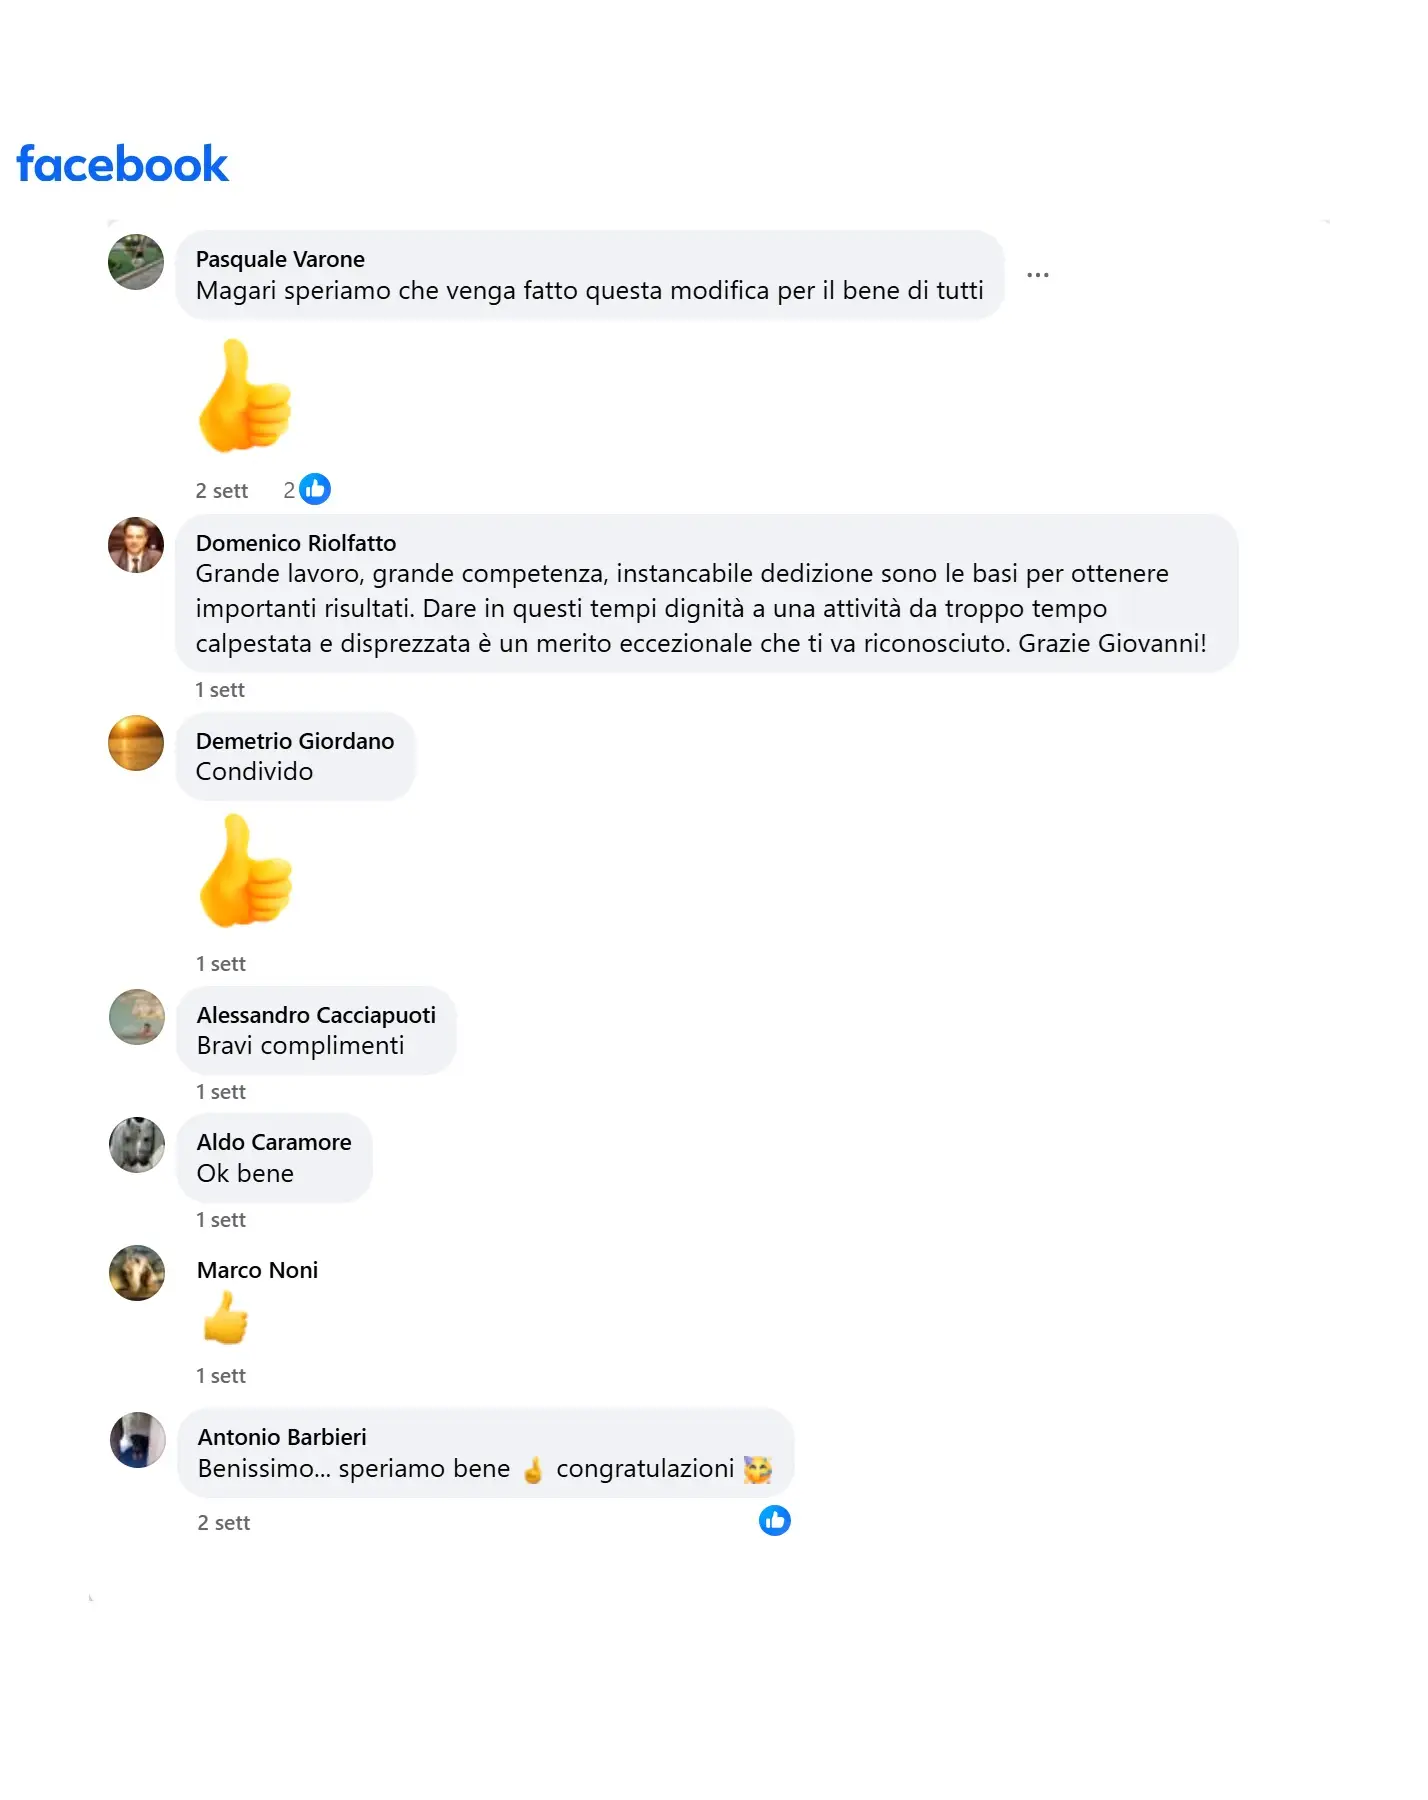1428x1800 pixels.
Task: Open Marco Noni's name link
Action: (x=257, y=1270)
